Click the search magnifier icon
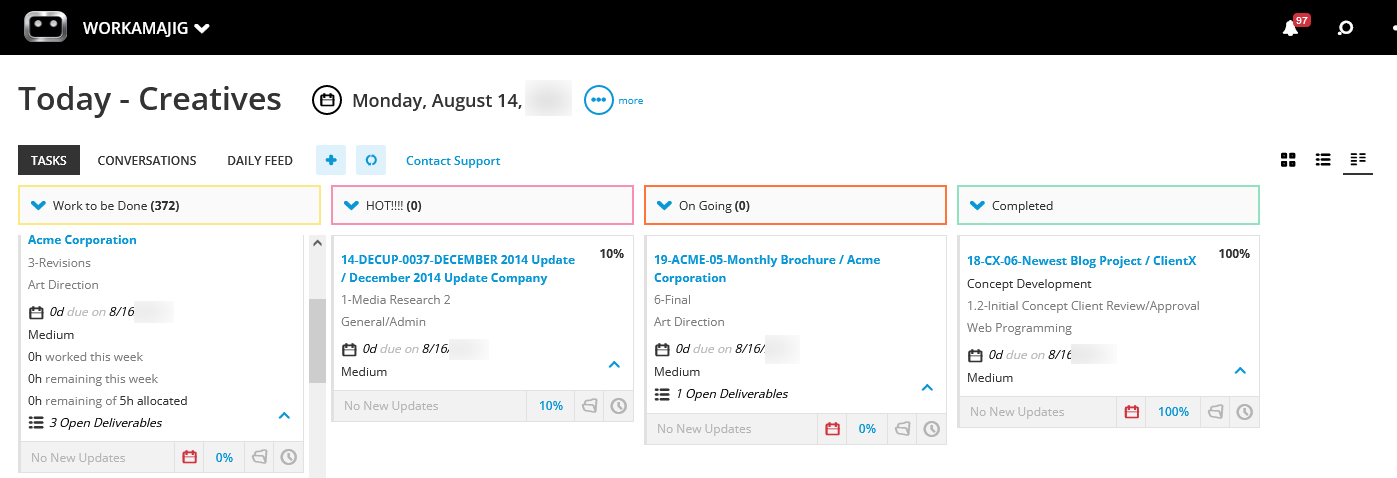1397x478 pixels. click(x=1346, y=28)
